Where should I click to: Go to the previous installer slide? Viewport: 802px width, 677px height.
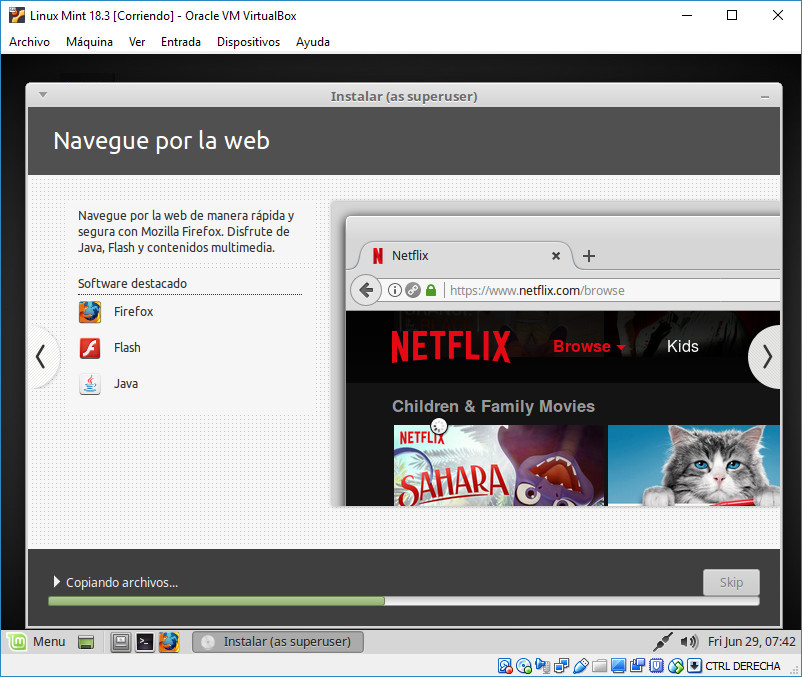coord(42,357)
